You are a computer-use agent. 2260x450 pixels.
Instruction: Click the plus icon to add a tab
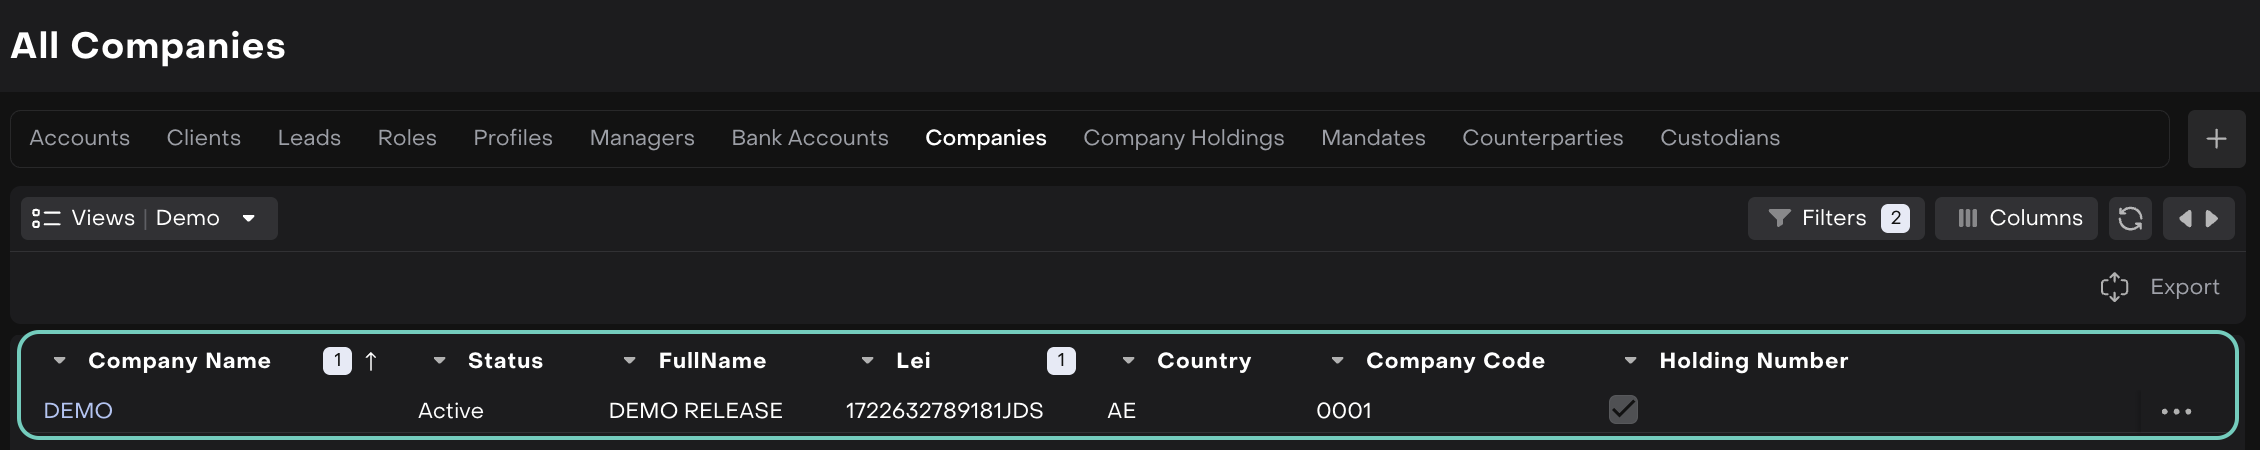(2216, 139)
